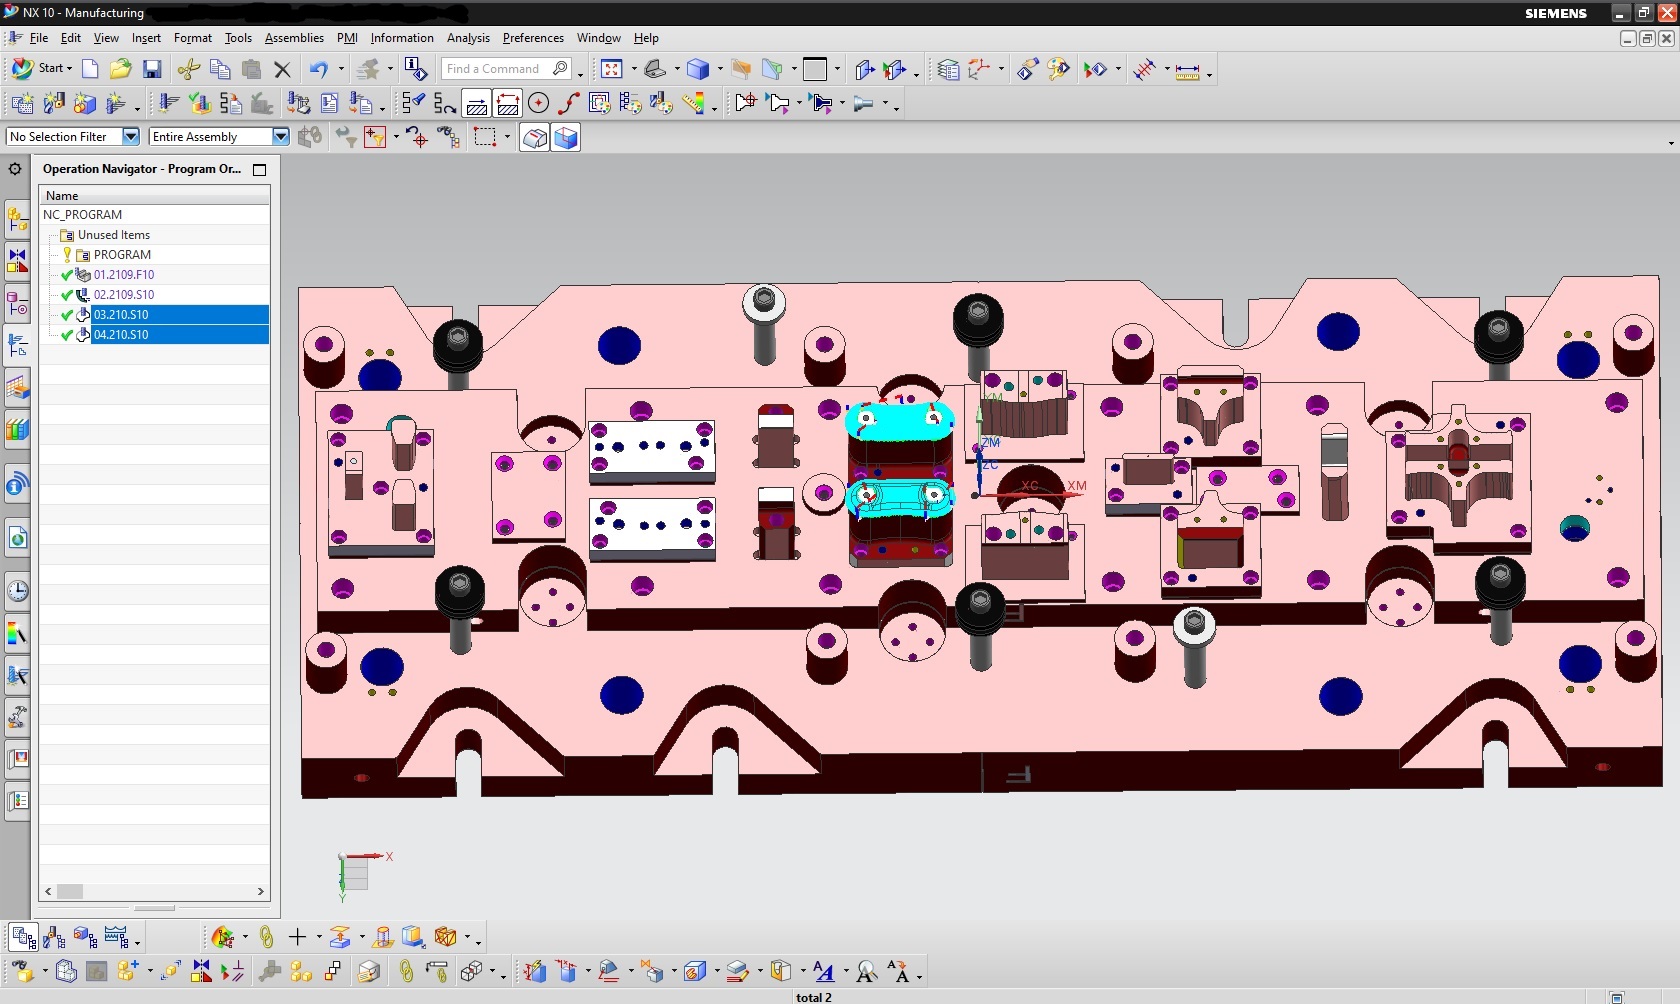Toggle Program Order View button
Screen dimensions: 1680x1004
pos(22,937)
